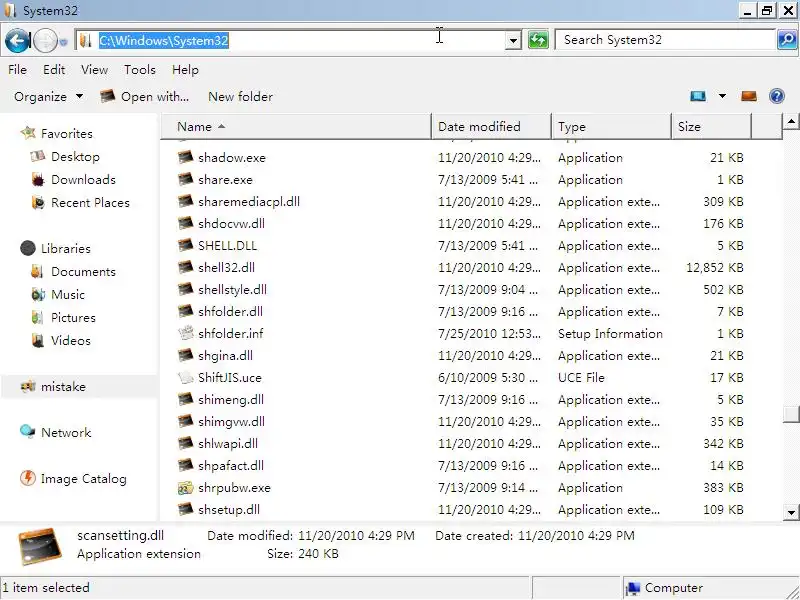
Task: Click the shell32.dll file icon
Action: tap(186, 267)
